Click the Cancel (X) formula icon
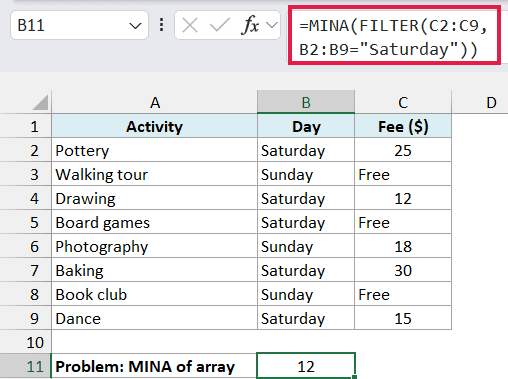The height and width of the screenshot is (379, 508). 190,25
